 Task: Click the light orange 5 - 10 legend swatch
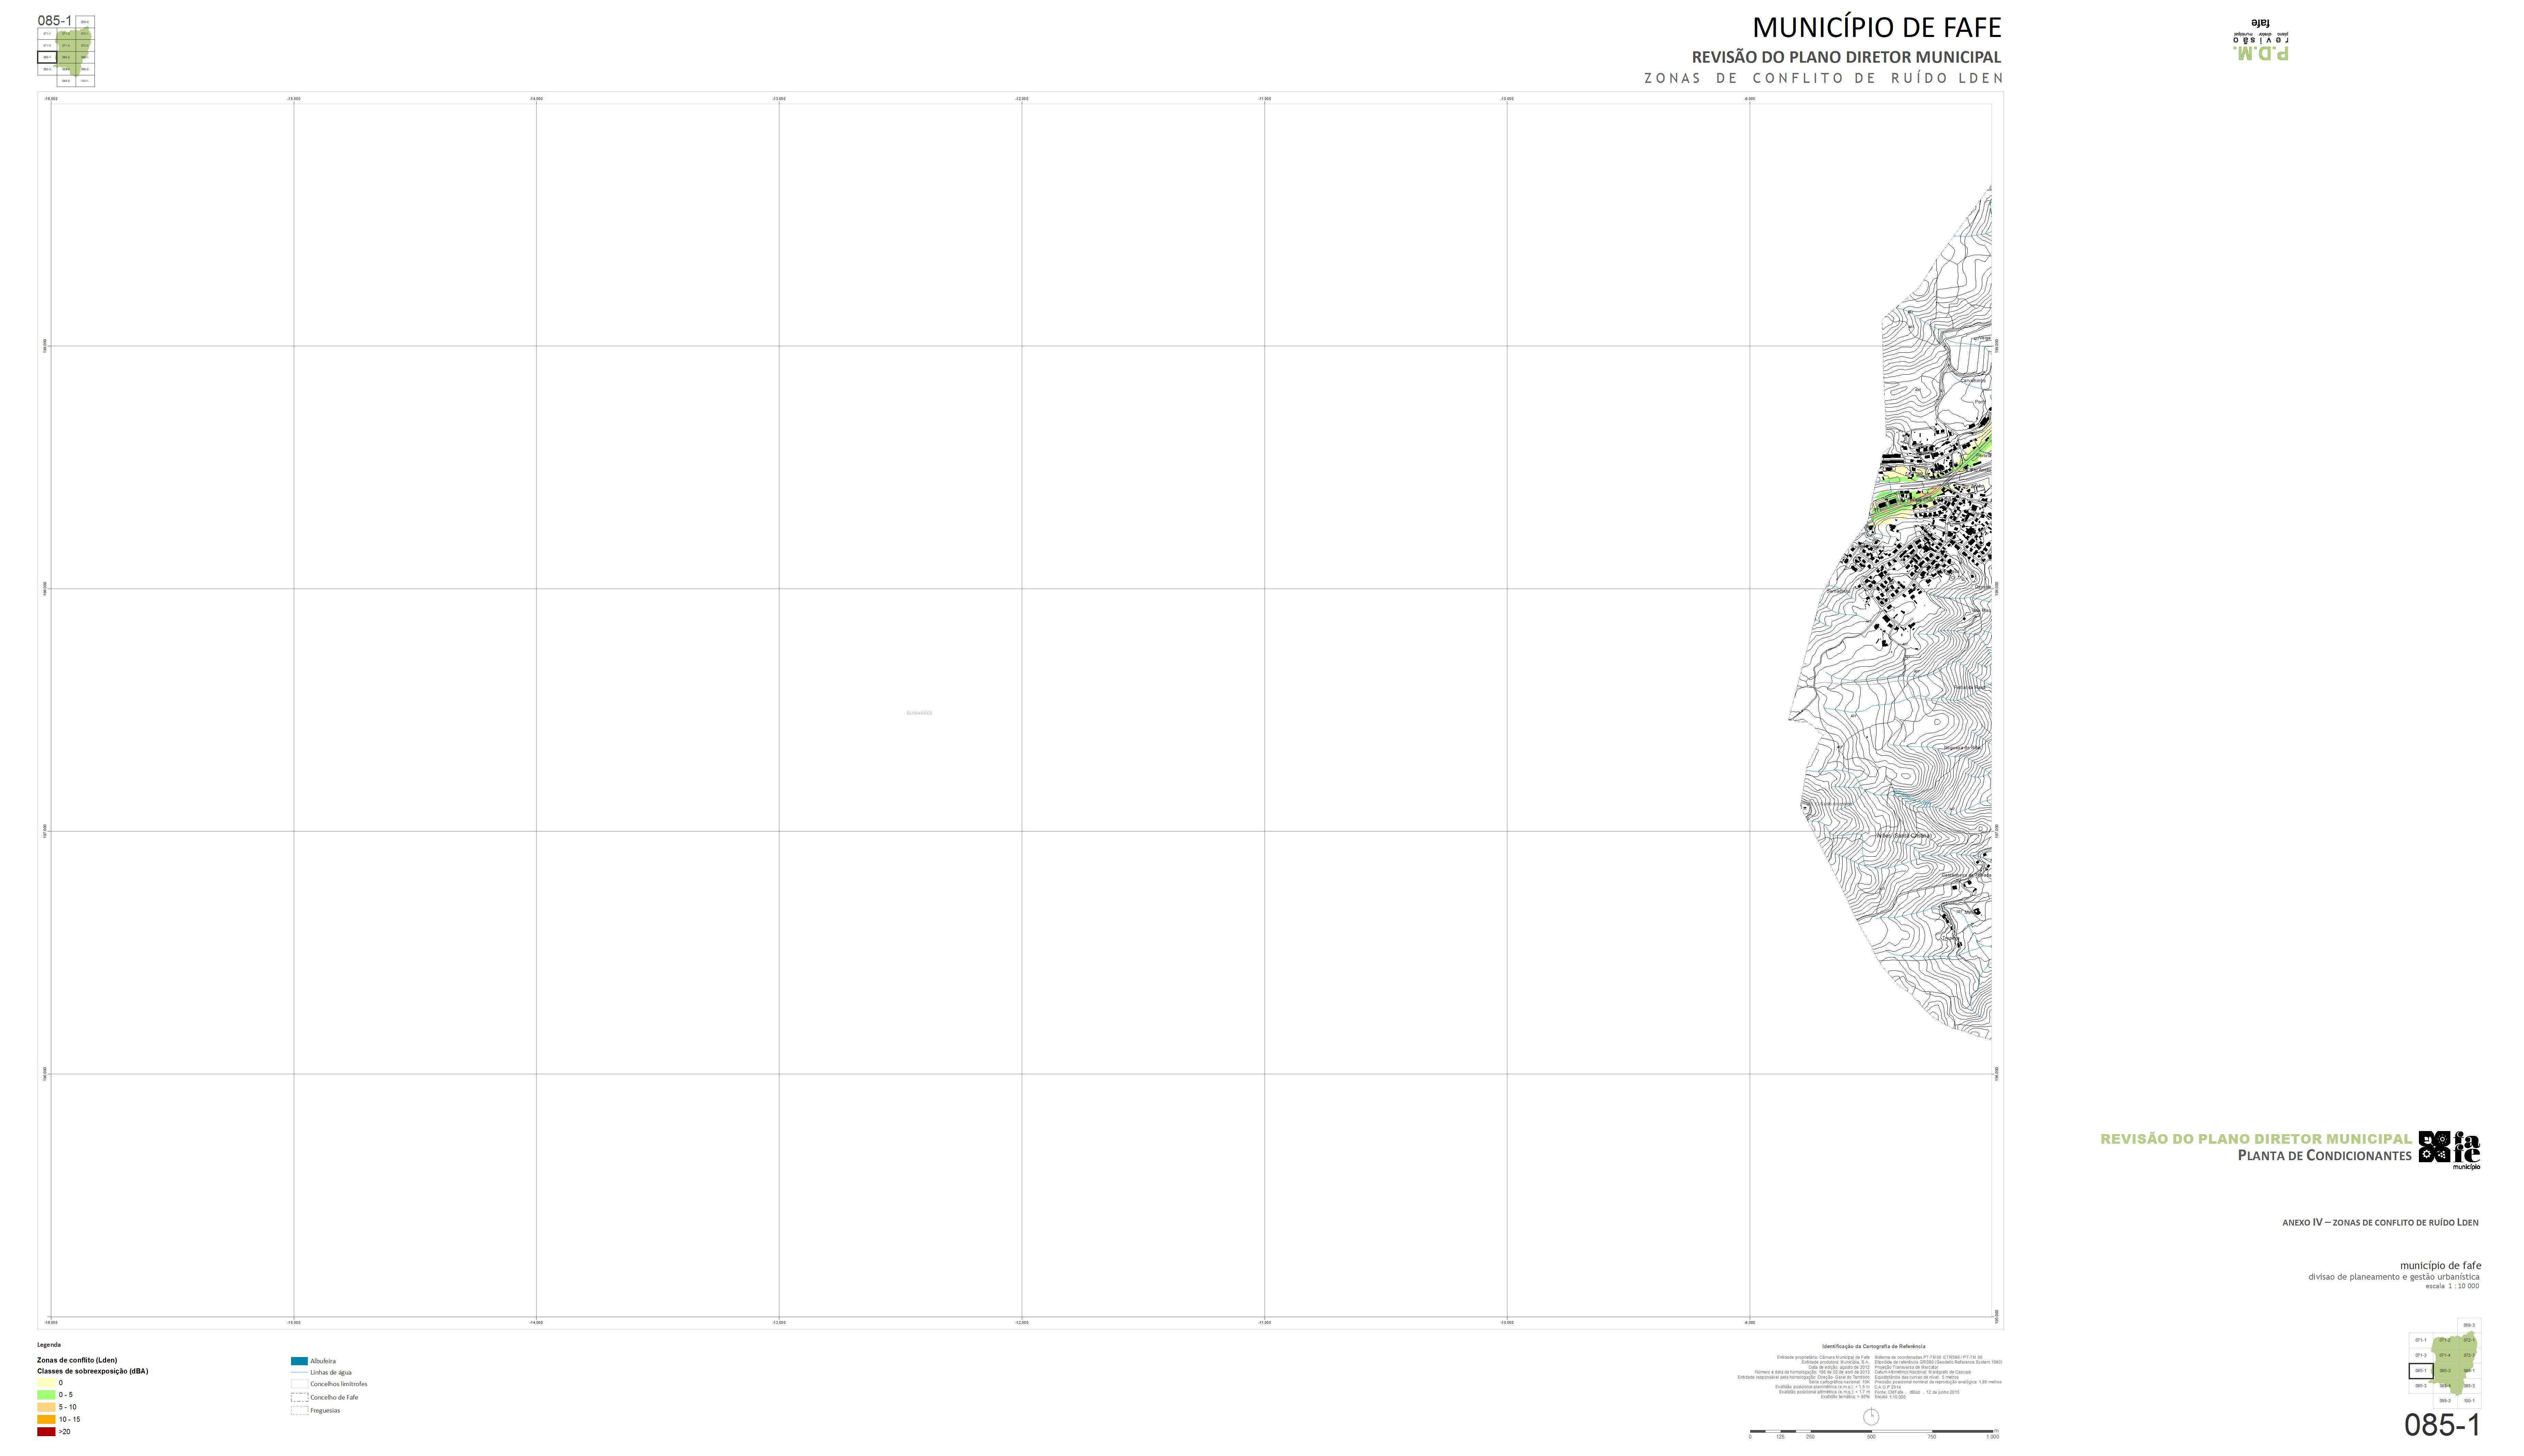46,1407
